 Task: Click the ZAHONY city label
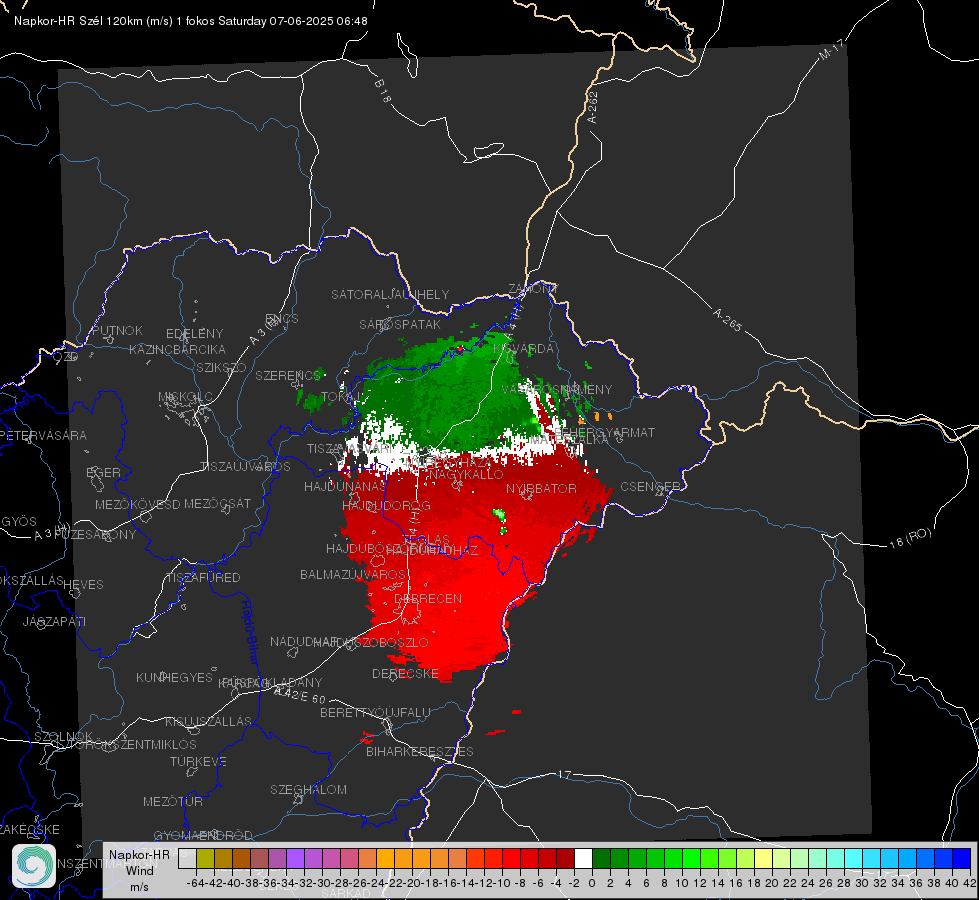coord(533,289)
